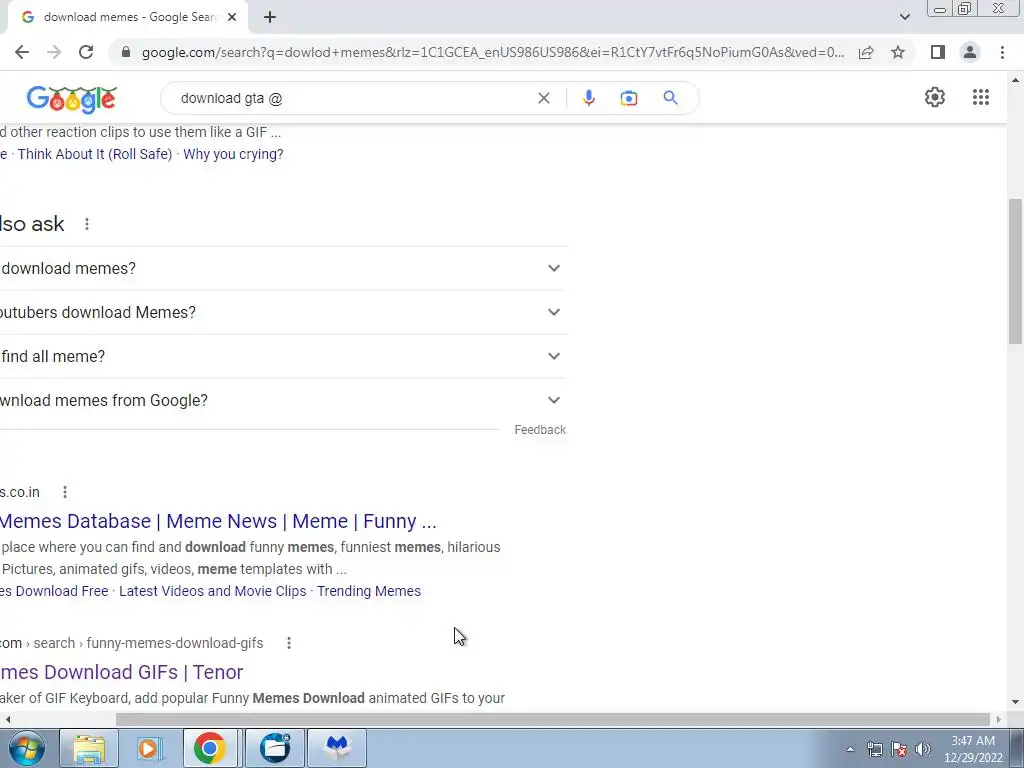
Task: Click horizontal scrollbar thumb
Action: click(x=552, y=719)
